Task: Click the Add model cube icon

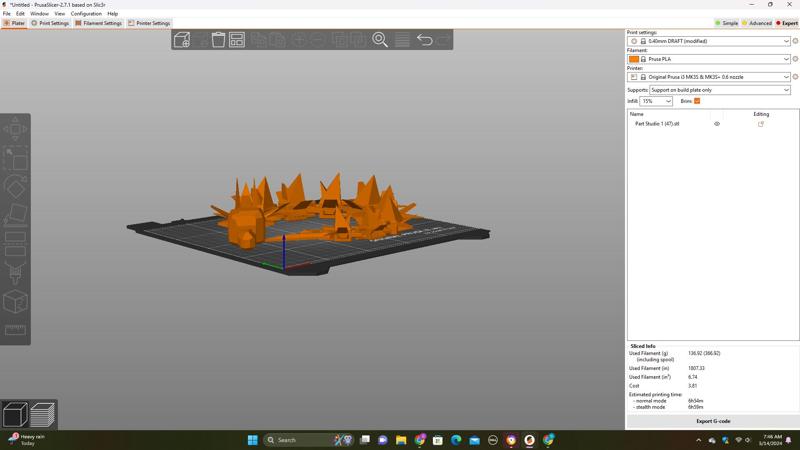Action: click(182, 40)
